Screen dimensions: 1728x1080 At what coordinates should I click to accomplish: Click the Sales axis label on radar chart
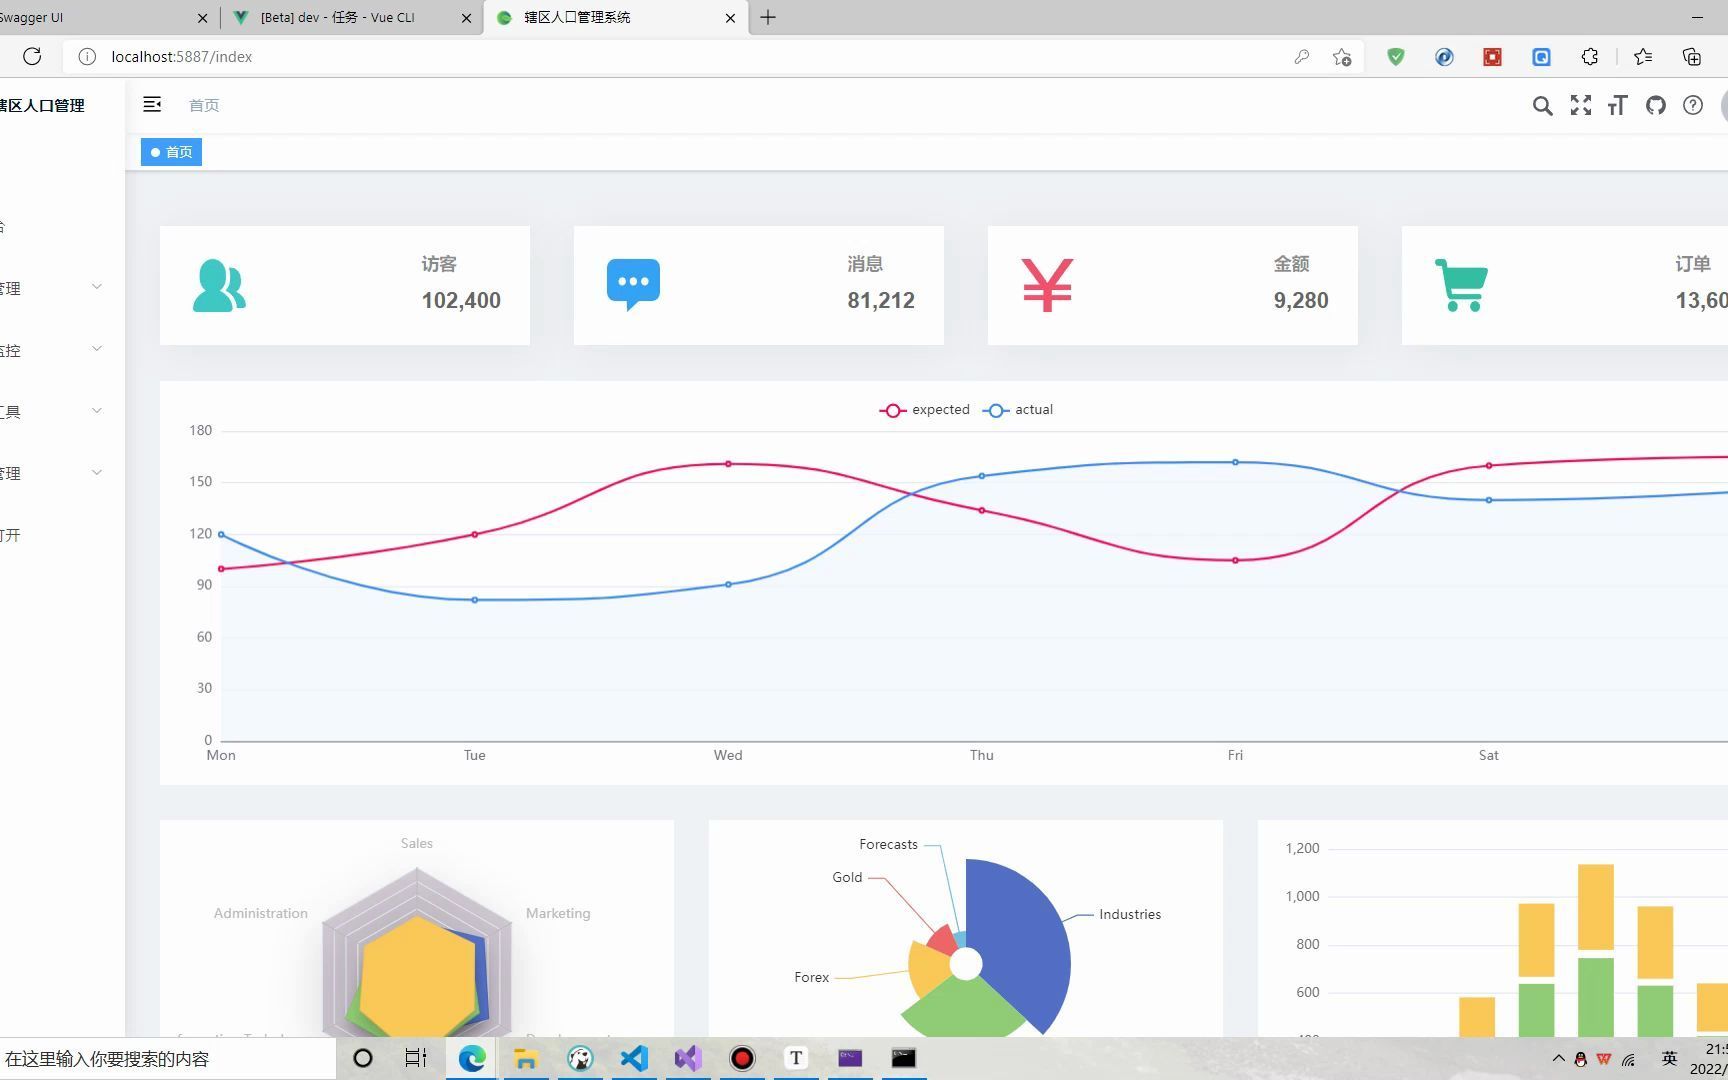point(417,843)
